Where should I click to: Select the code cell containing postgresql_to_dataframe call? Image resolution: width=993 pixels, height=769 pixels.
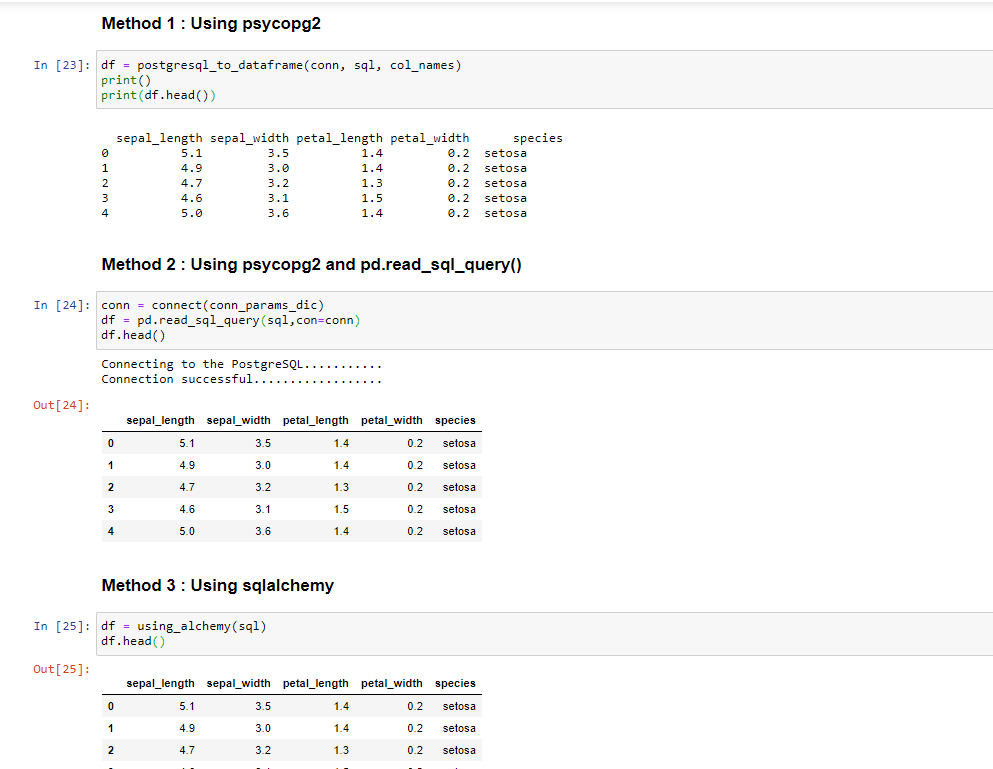(x=280, y=64)
